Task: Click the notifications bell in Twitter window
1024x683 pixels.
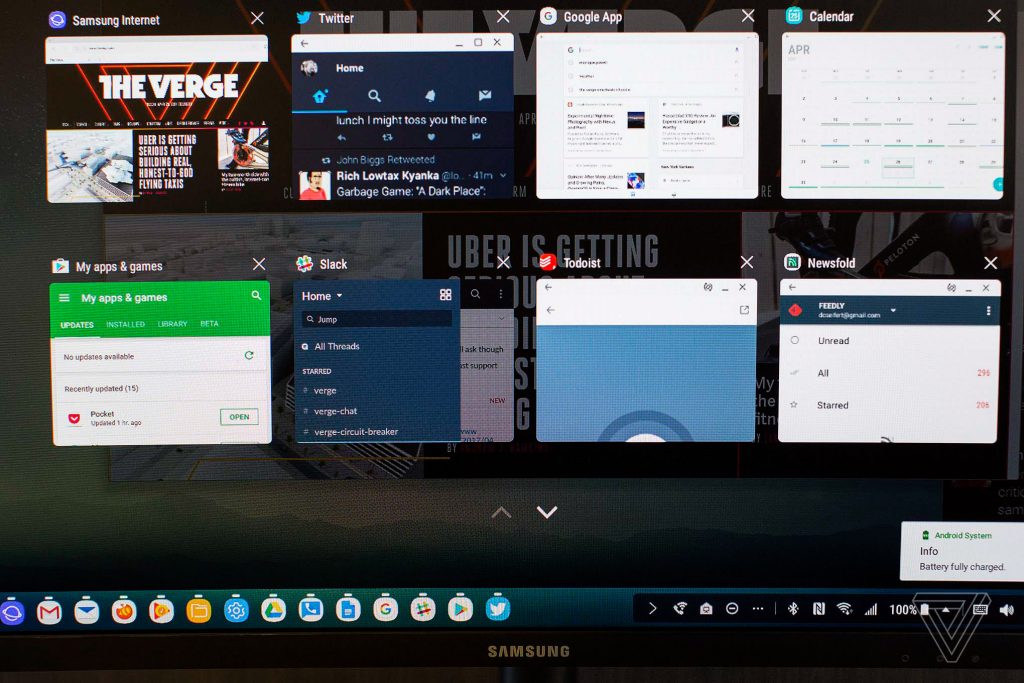Action: [430, 96]
